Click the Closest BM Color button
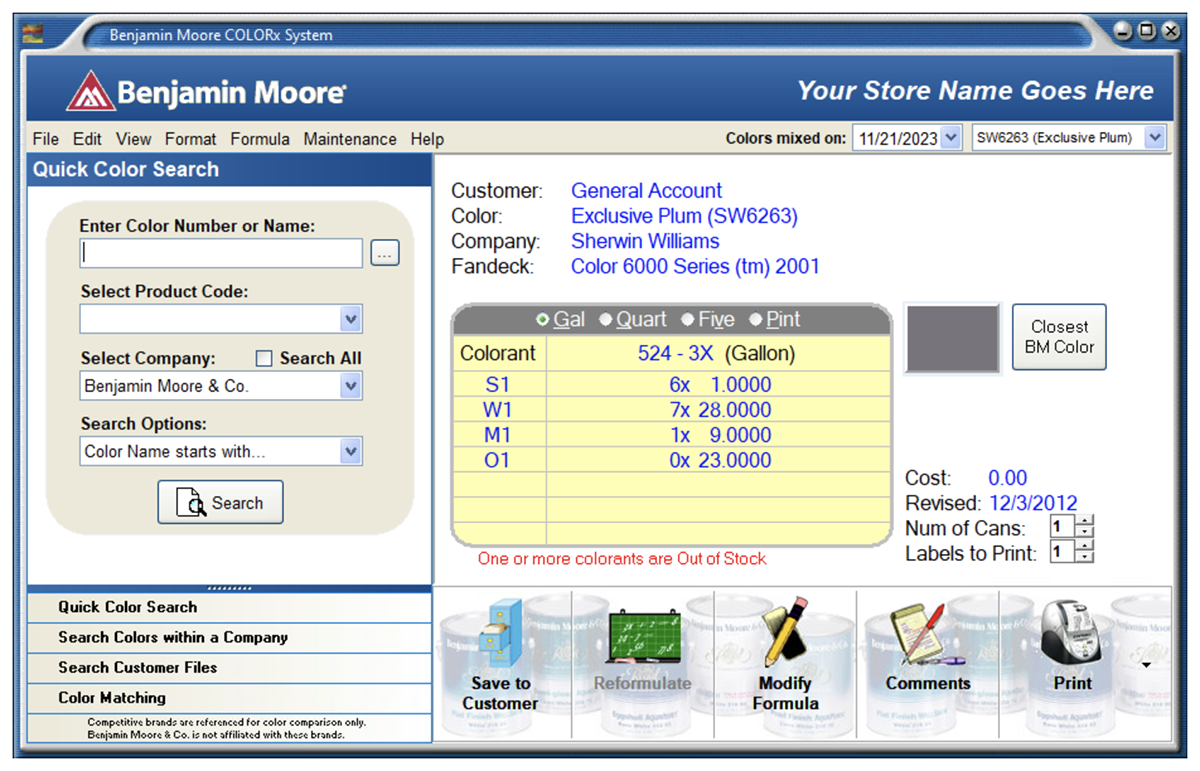The image size is (1200, 771). (x=1059, y=337)
